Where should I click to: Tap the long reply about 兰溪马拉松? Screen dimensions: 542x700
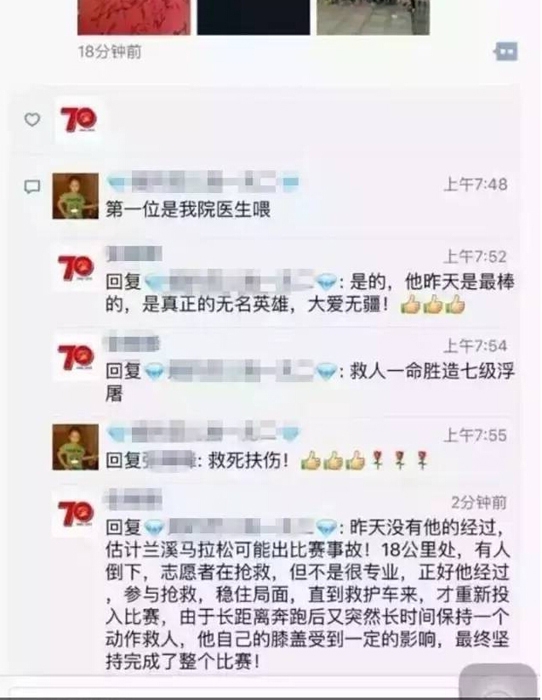pyautogui.click(x=308, y=594)
